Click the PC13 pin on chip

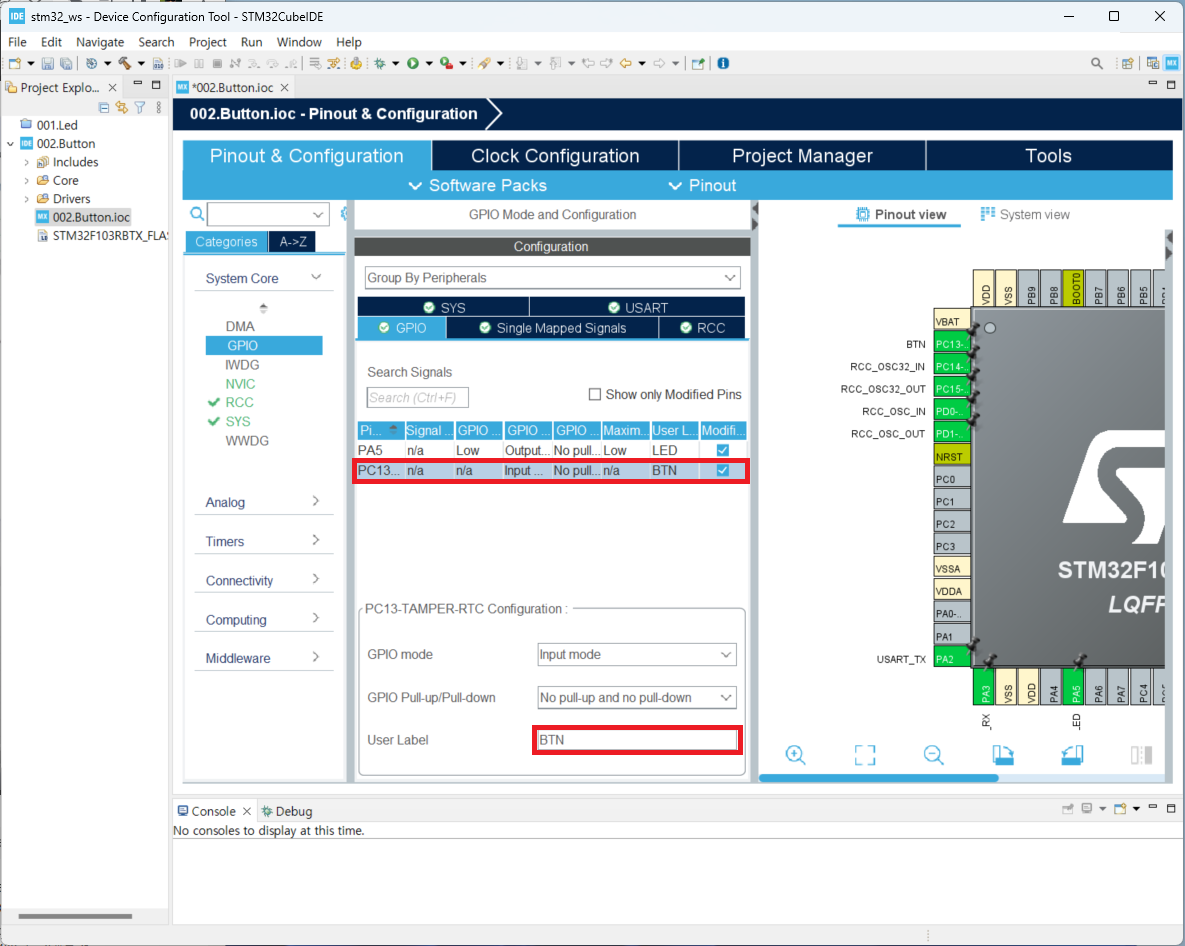[951, 344]
